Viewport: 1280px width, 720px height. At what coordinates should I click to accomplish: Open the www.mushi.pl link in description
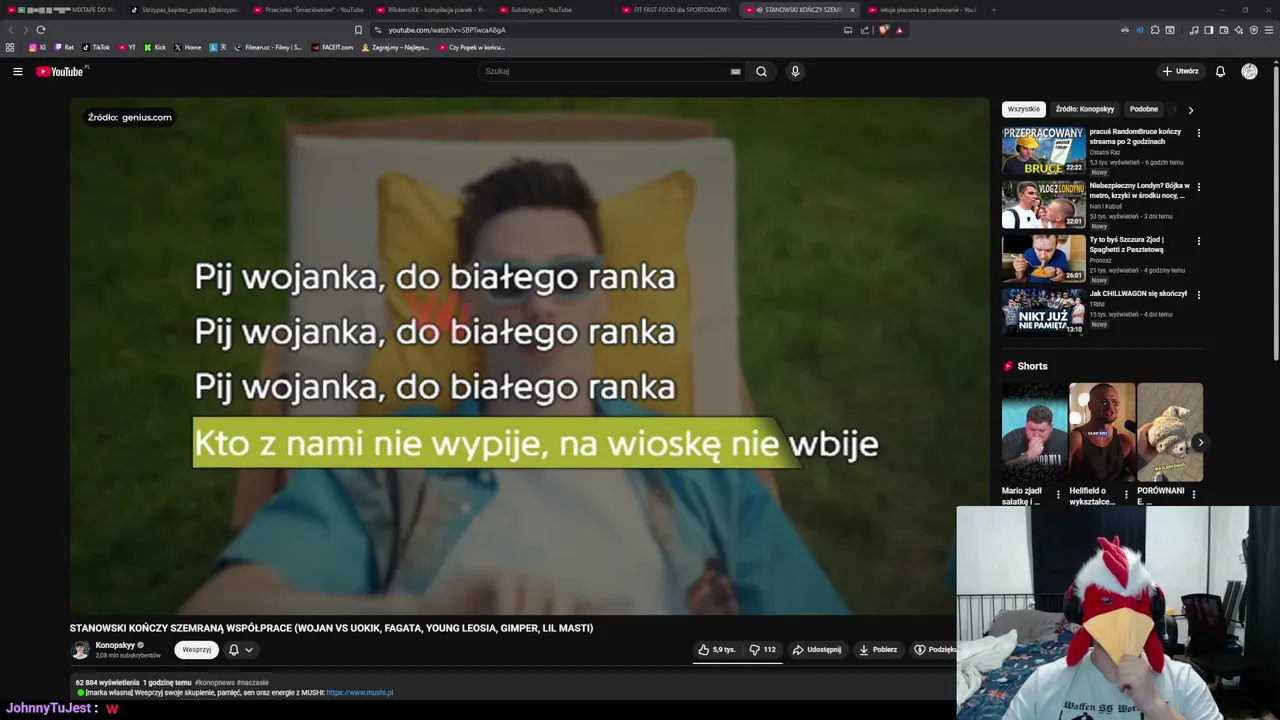tap(360, 692)
